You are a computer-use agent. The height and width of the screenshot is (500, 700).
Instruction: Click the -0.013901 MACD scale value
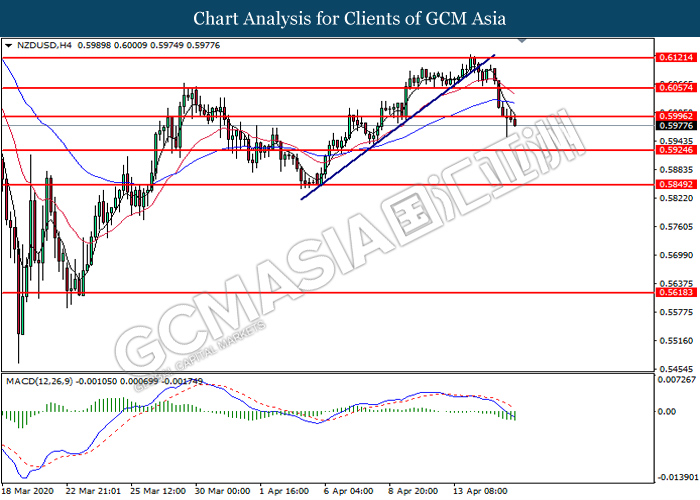677,477
